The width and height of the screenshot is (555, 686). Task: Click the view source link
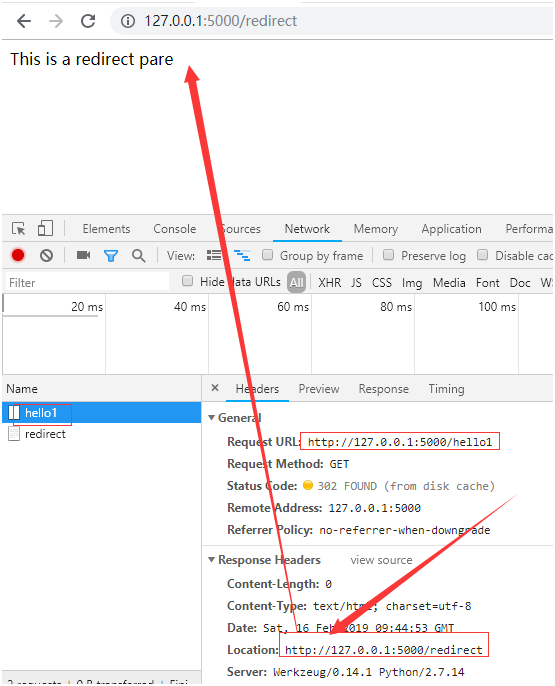click(x=381, y=560)
